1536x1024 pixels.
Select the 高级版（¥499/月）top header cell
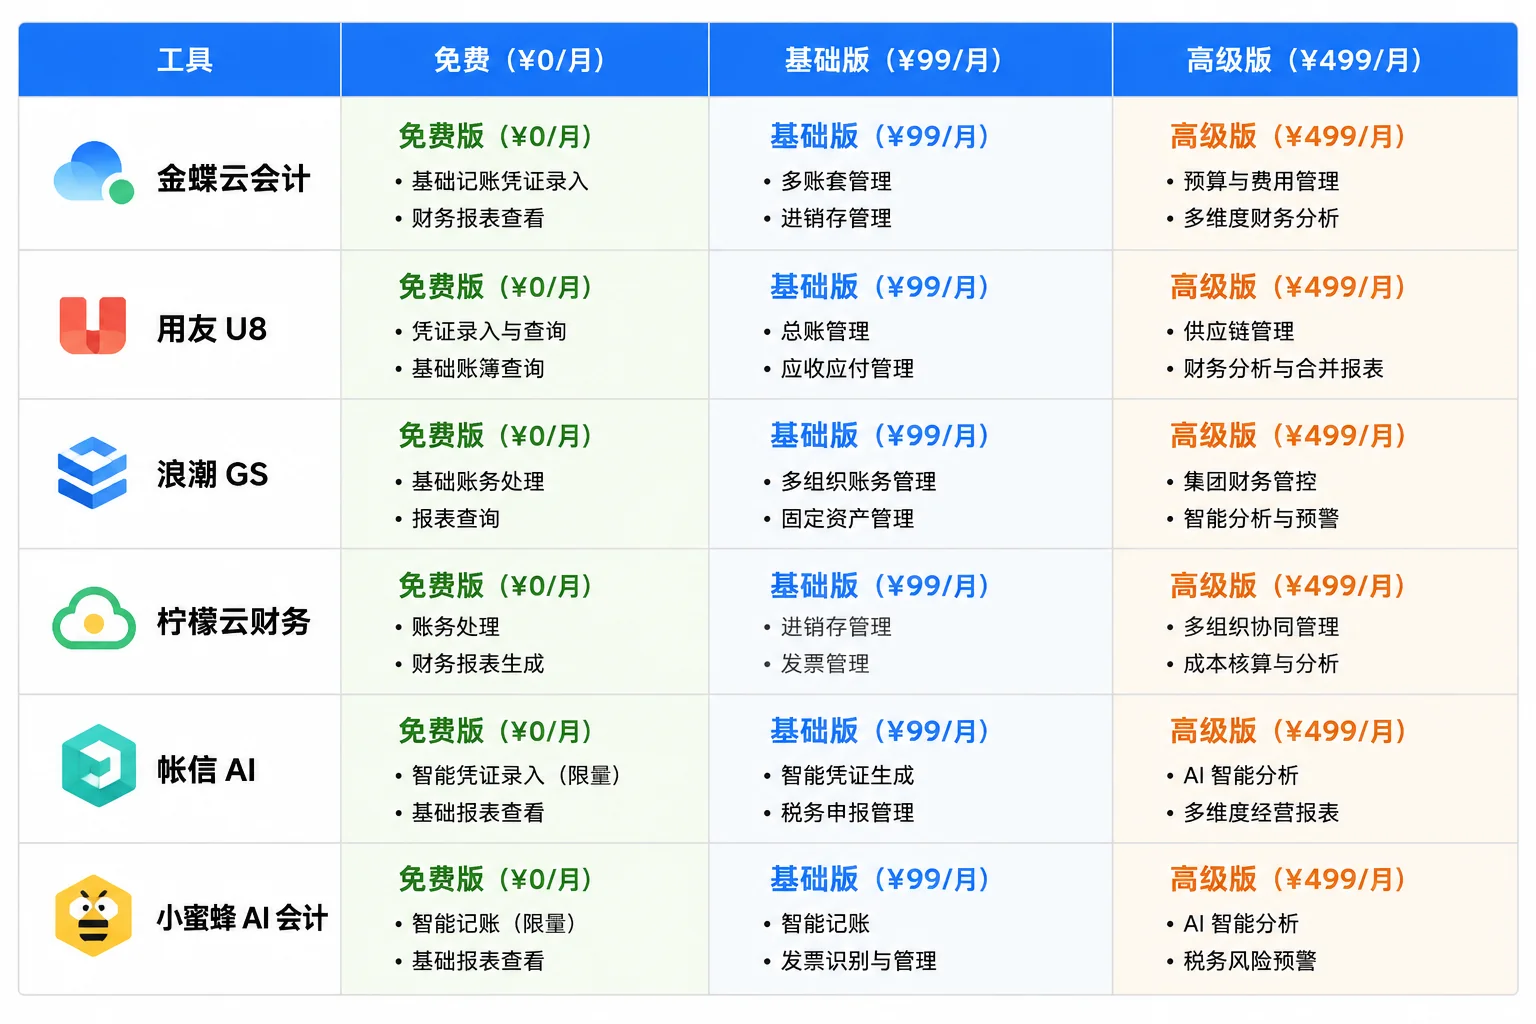[x=1315, y=60]
